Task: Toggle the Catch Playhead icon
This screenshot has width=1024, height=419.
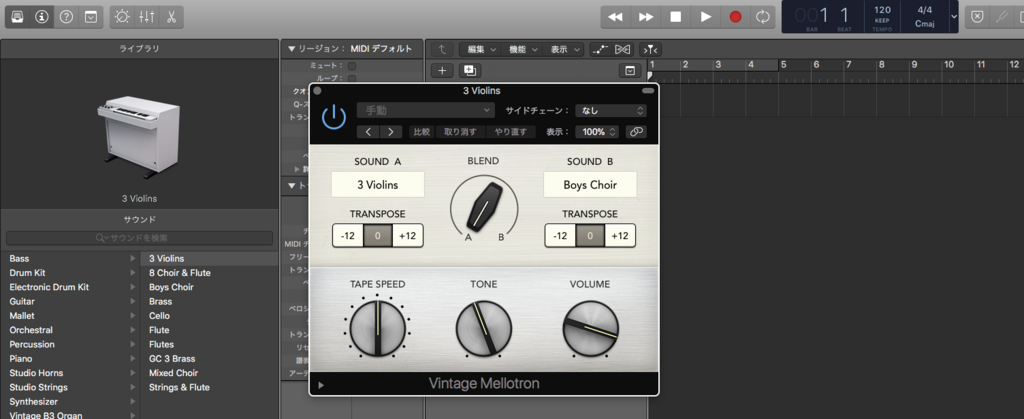Action: [x=650, y=49]
